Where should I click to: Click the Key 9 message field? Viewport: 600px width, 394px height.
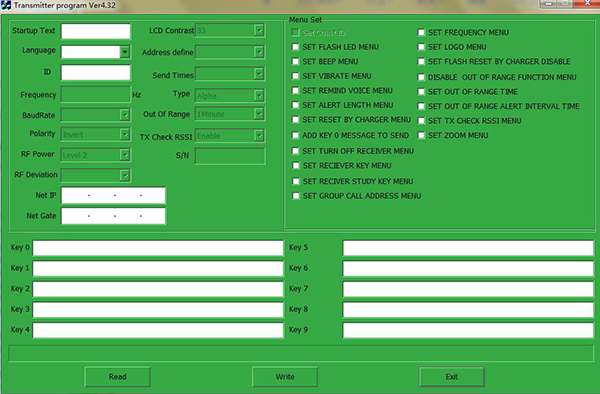pos(468,331)
